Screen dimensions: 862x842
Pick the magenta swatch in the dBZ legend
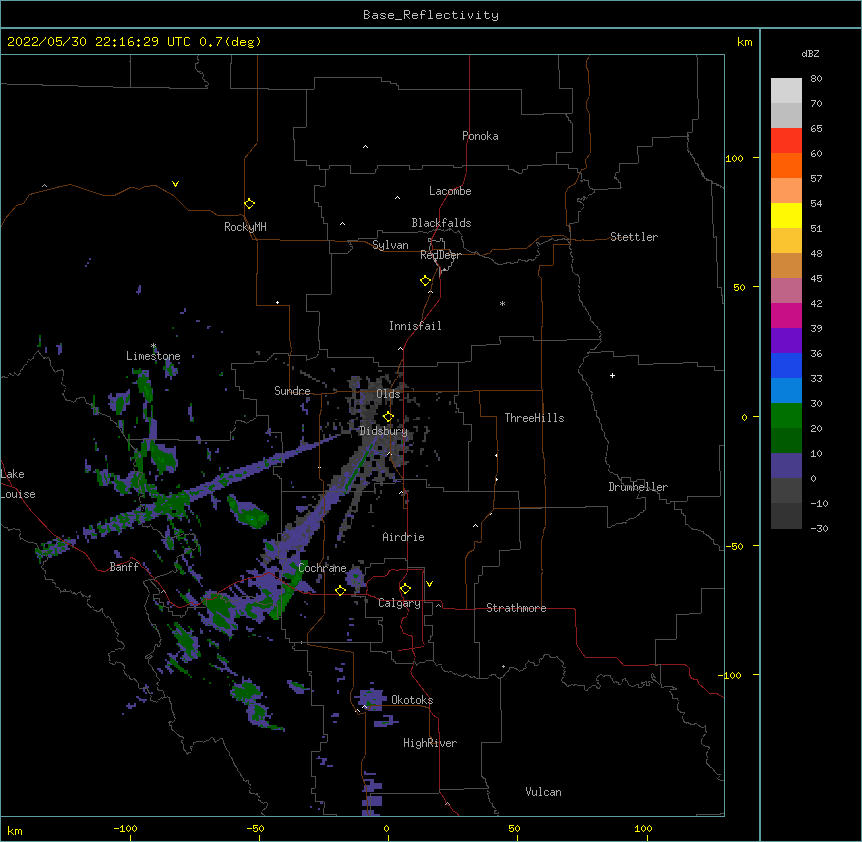coord(786,315)
